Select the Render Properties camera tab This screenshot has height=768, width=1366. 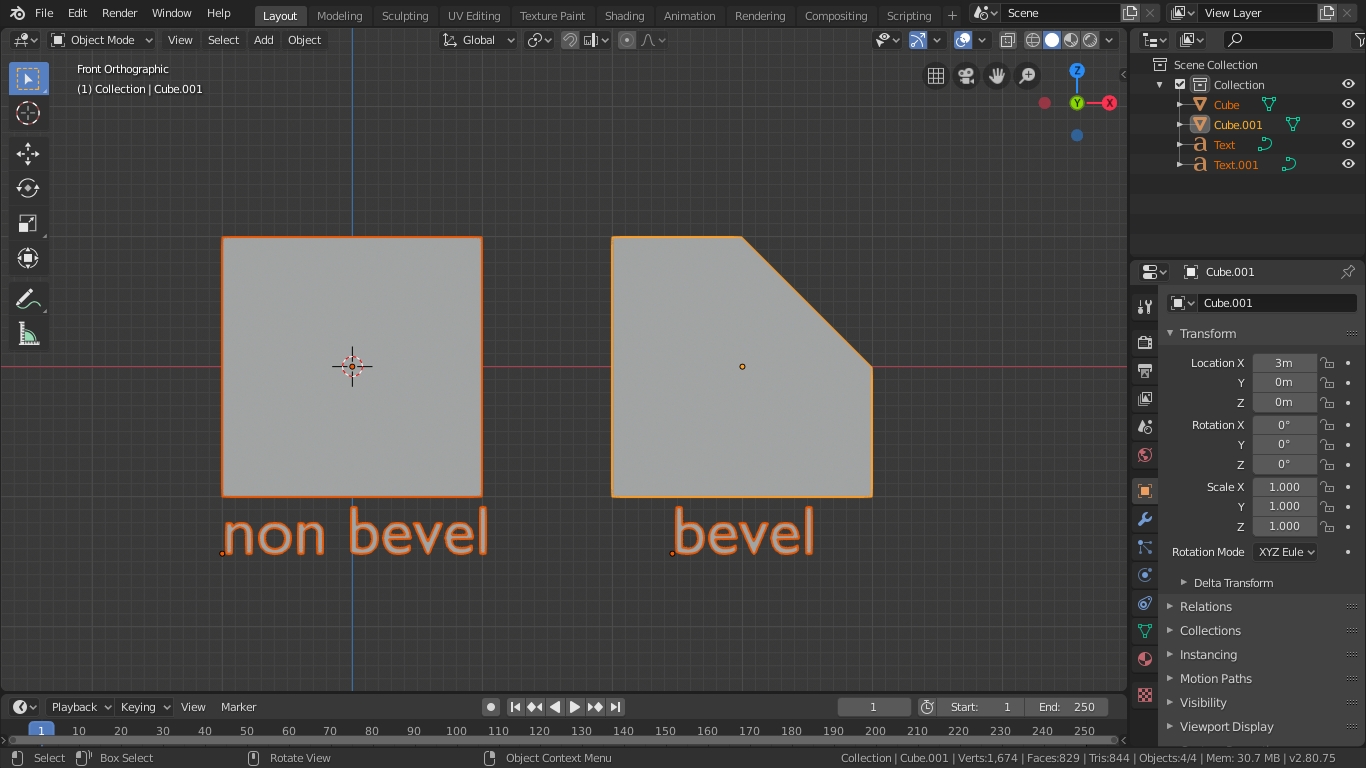click(x=1144, y=342)
